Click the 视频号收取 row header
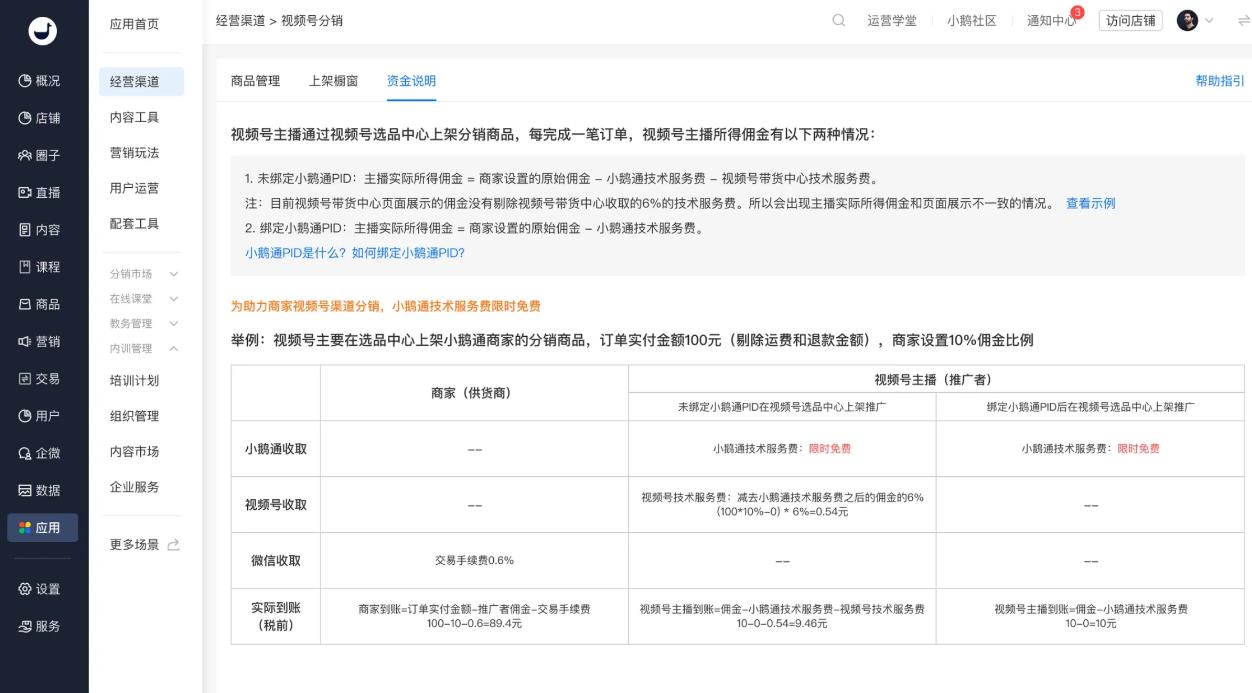The image size is (1252, 693). click(276, 505)
